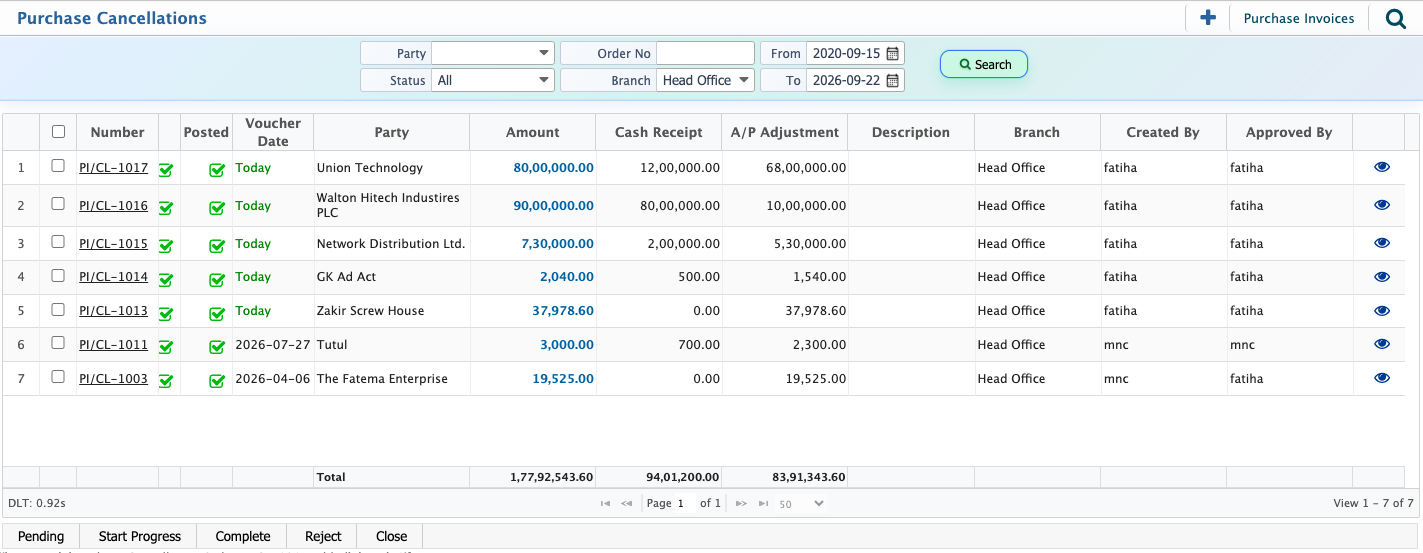Image resolution: width=1423 pixels, height=553 pixels.
Task: Check the row checkbox for PI/CL-1013
Action: [x=58, y=310]
